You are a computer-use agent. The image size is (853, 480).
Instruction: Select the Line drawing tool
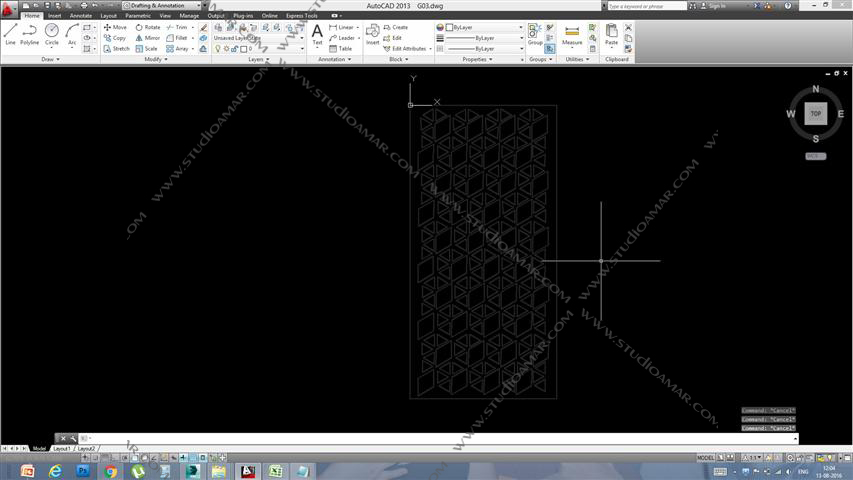coord(10,34)
